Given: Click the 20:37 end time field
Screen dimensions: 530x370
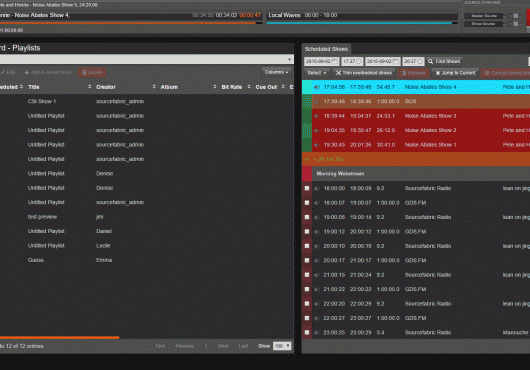Looking at the screenshot, I should [x=413, y=61].
